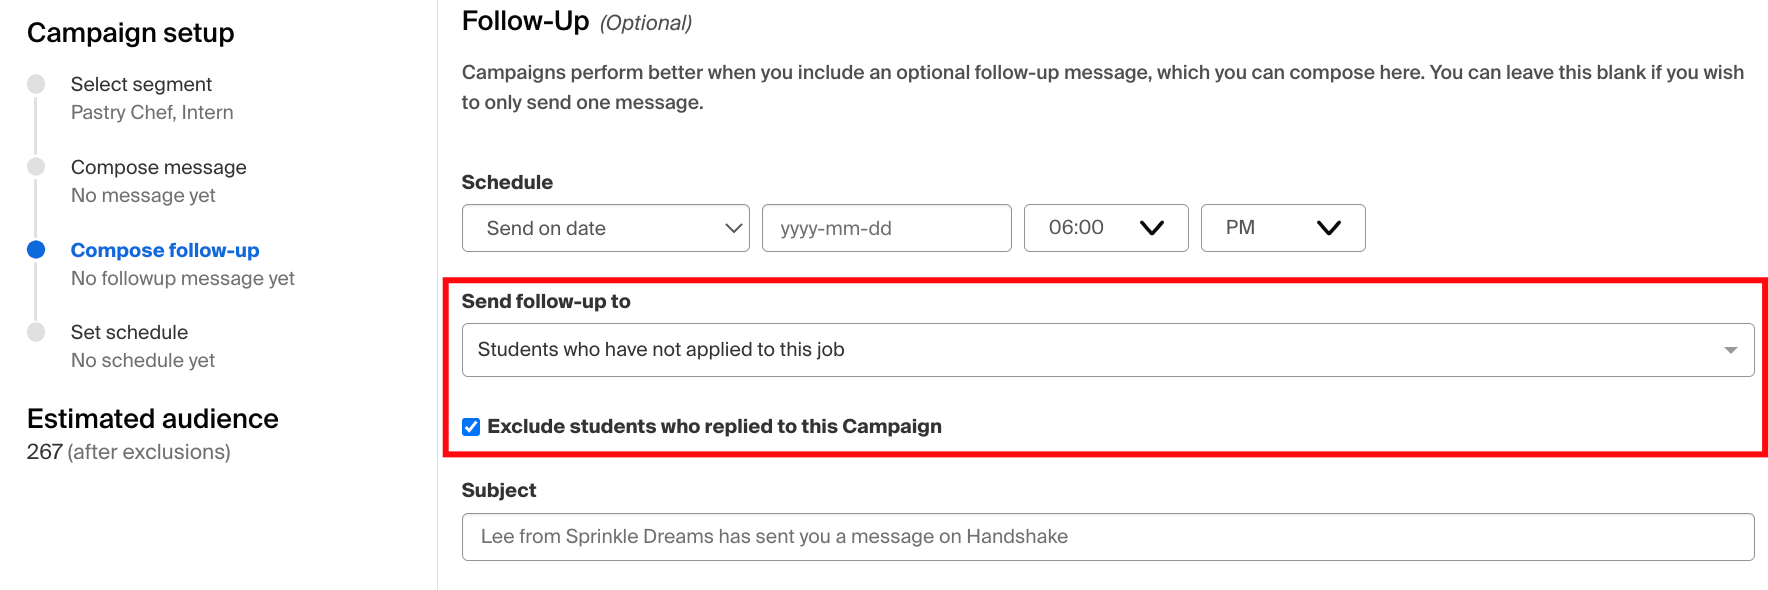Open the Send on date dropdown
Viewport: 1768px width, 590px height.
[x=605, y=228]
